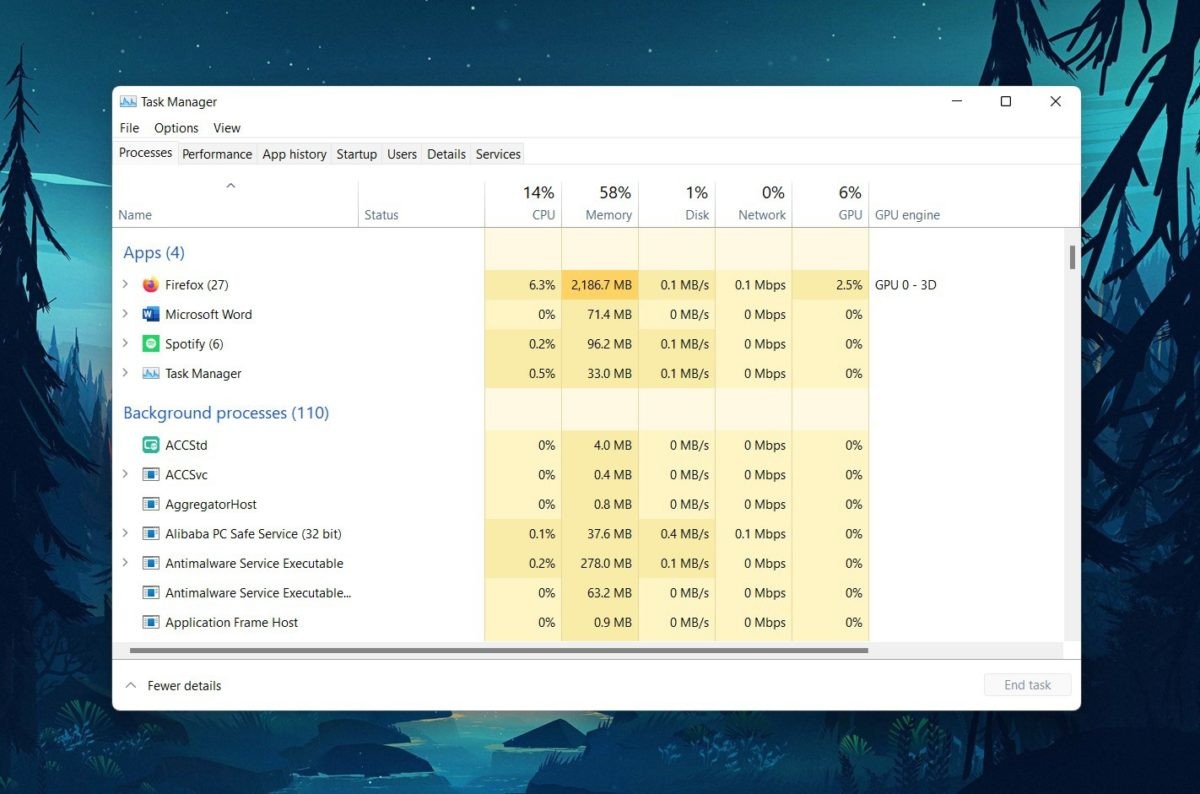Click the horizontal scrollbar at bottom of list

pyautogui.click(x=498, y=650)
